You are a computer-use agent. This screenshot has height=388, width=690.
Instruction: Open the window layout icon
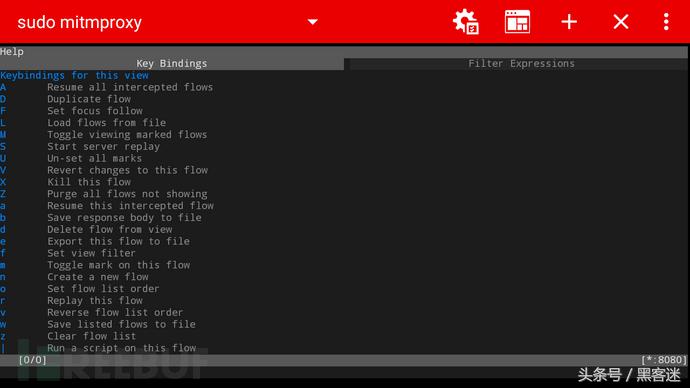point(517,22)
